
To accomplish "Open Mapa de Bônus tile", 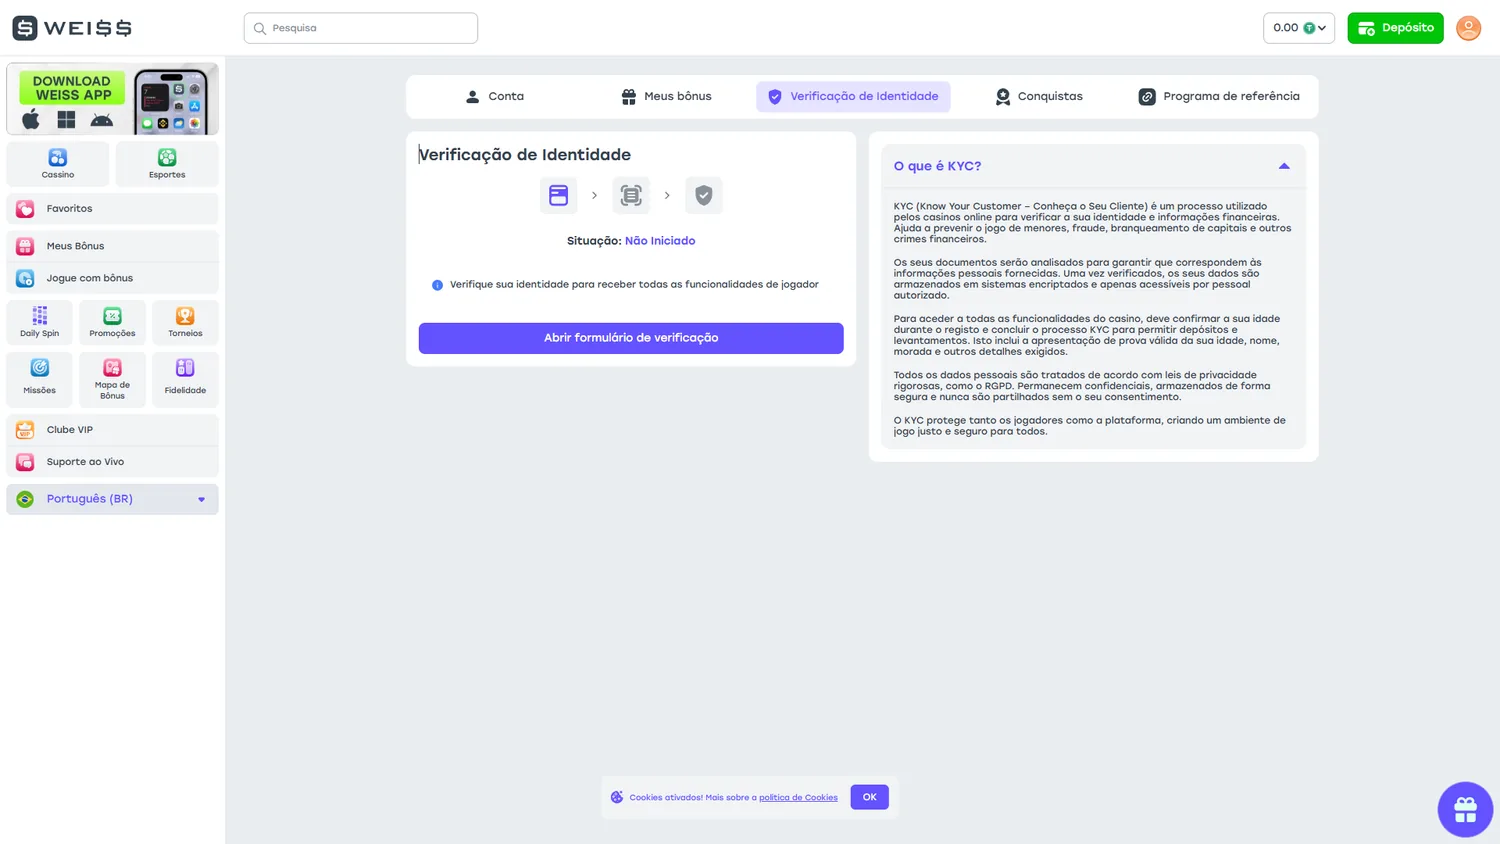I will click(x=112, y=379).
